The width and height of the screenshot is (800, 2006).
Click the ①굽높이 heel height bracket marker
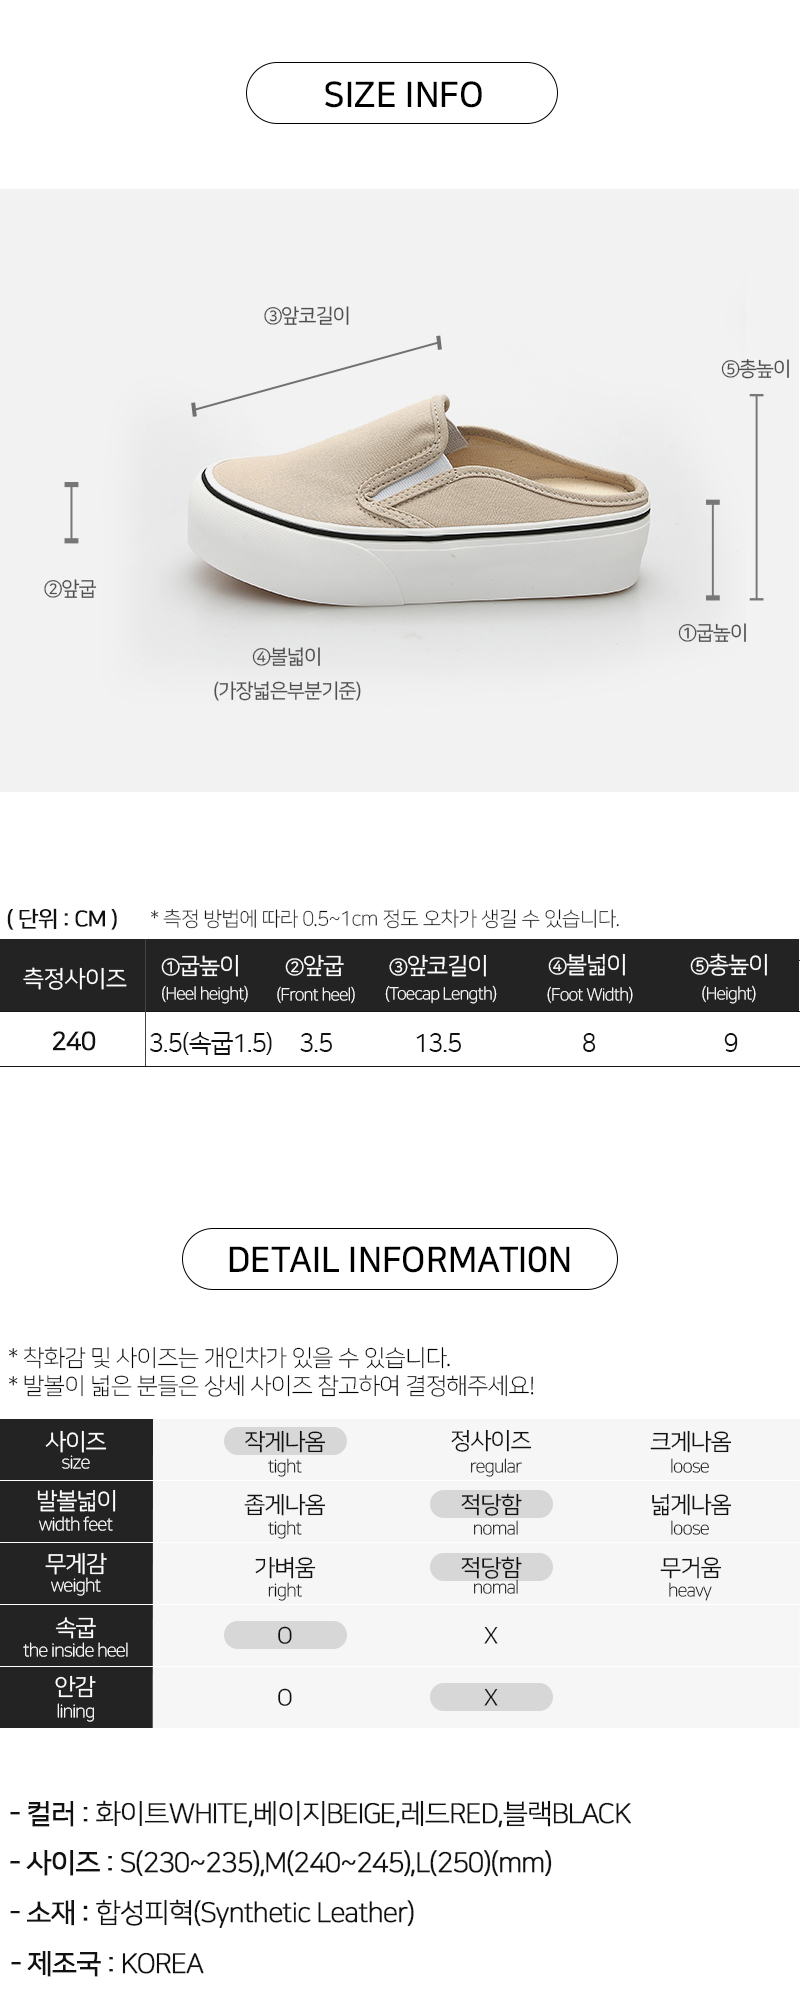pos(713,549)
